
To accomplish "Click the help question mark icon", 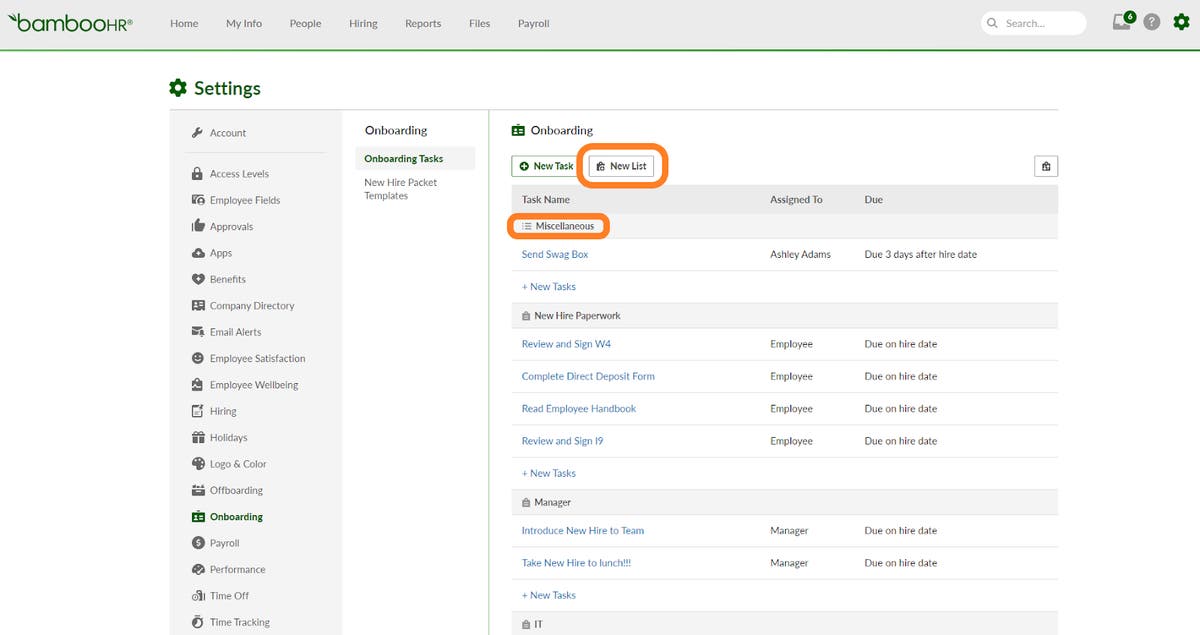I will pos(1150,22).
